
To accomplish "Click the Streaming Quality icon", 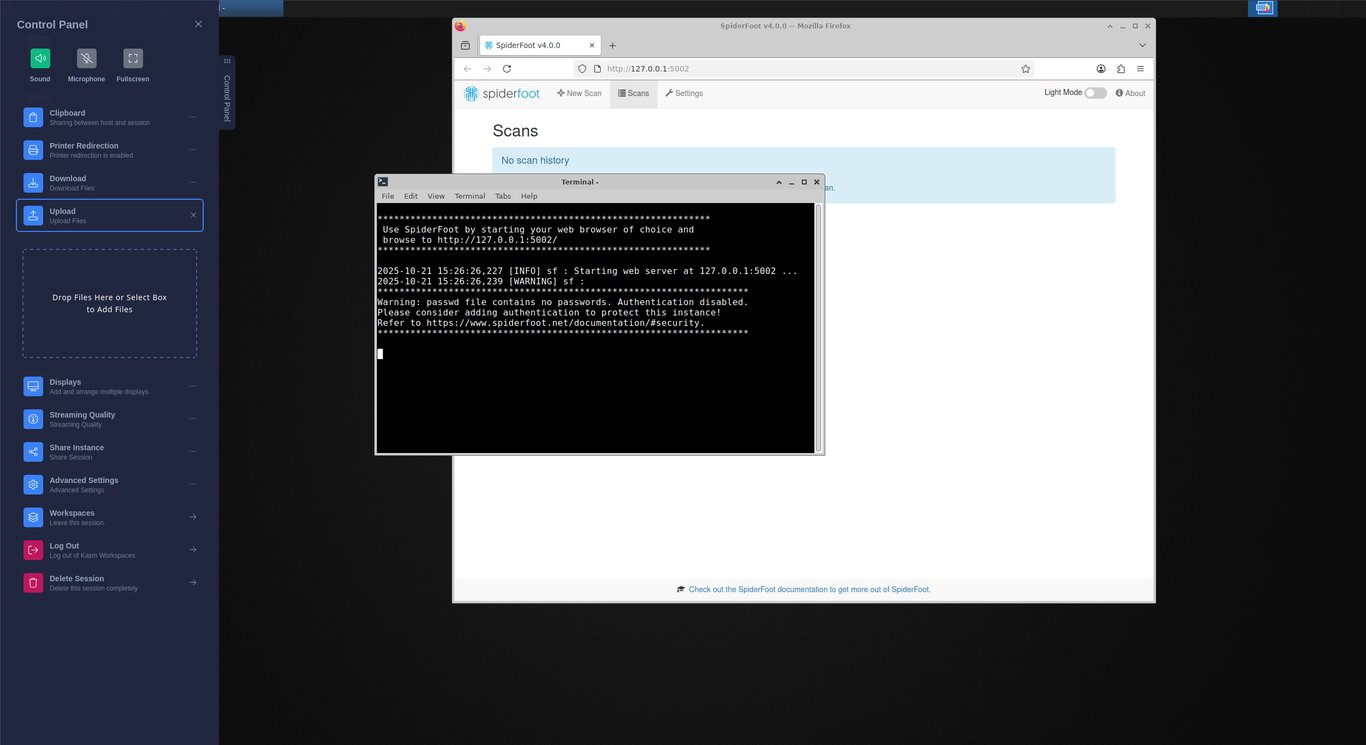I will (x=33, y=419).
